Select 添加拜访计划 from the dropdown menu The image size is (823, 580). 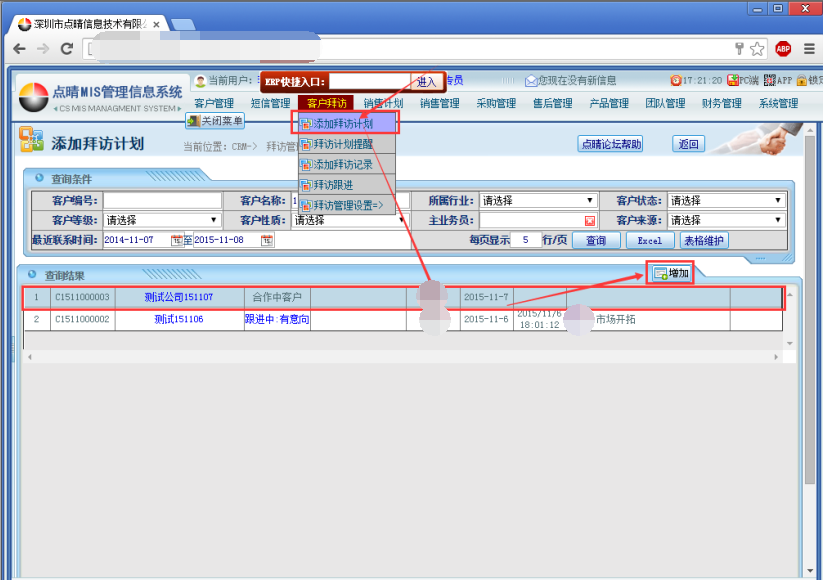(x=343, y=124)
